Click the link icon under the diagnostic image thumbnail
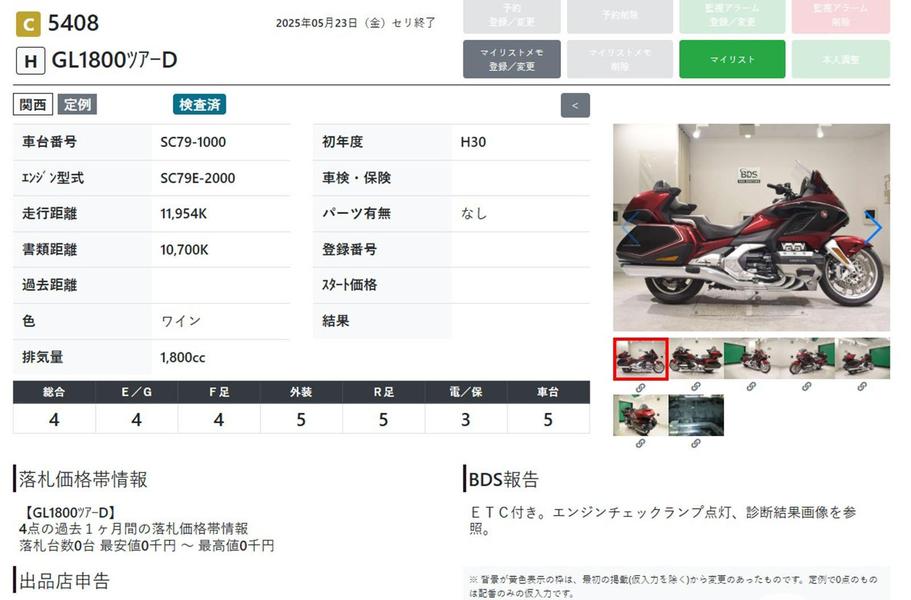 click(696, 443)
